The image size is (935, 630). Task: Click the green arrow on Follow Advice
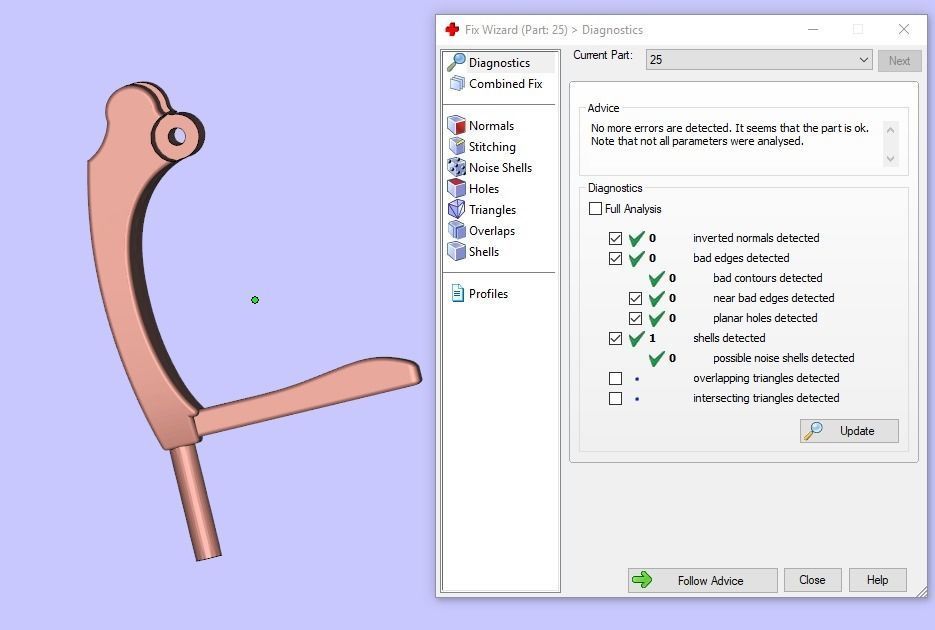pos(642,579)
